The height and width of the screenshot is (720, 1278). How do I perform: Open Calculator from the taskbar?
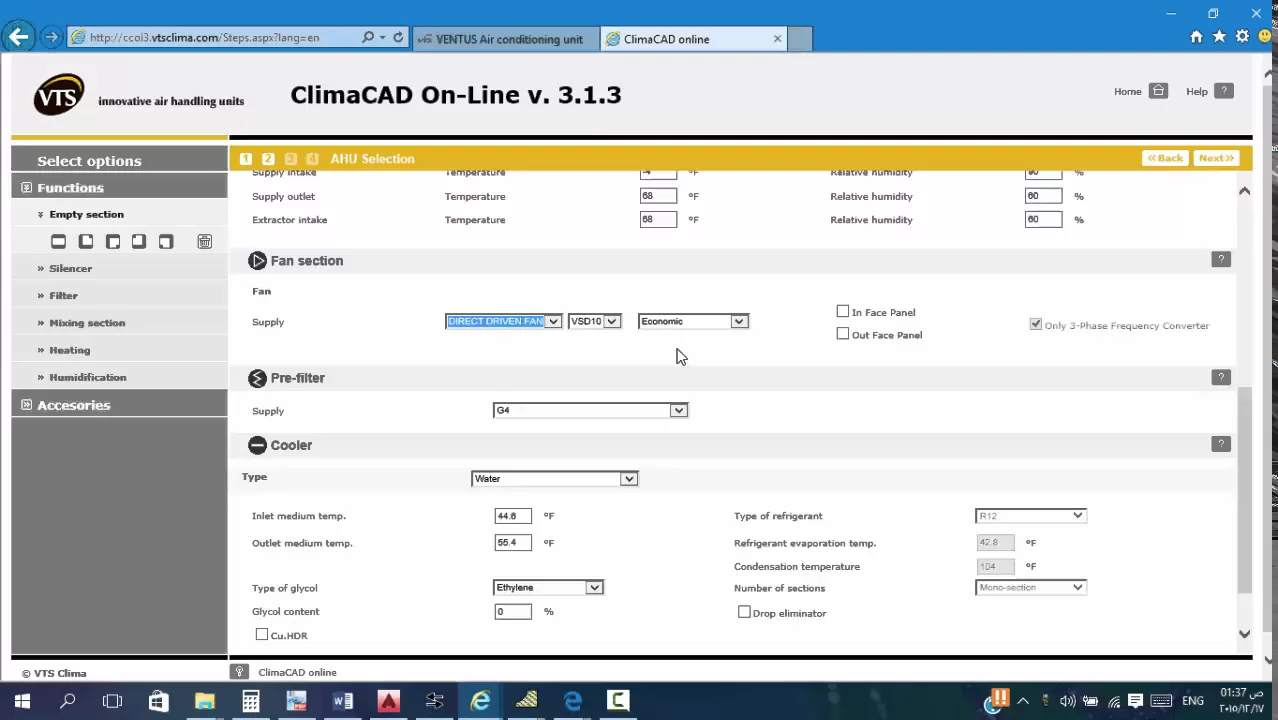pyautogui.click(x=251, y=701)
